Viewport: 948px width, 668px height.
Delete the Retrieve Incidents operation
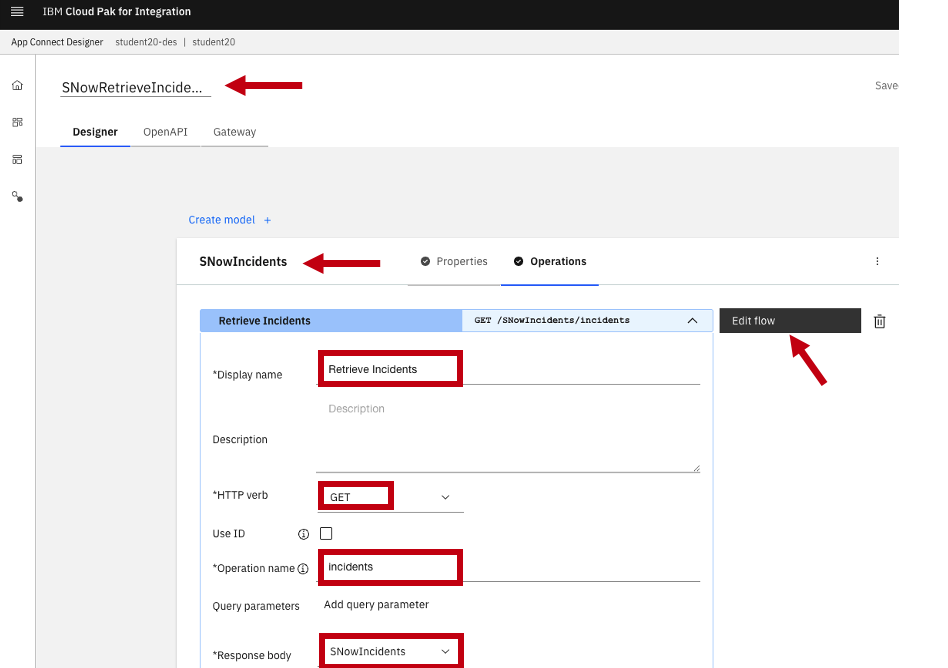coord(879,321)
